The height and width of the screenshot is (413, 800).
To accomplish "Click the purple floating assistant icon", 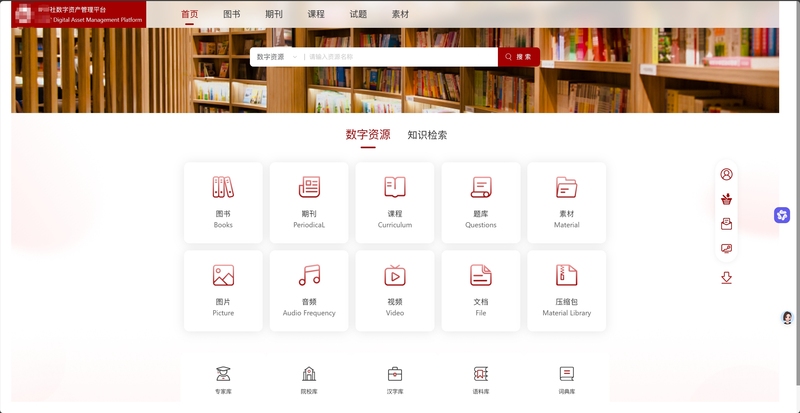I will pyautogui.click(x=782, y=215).
